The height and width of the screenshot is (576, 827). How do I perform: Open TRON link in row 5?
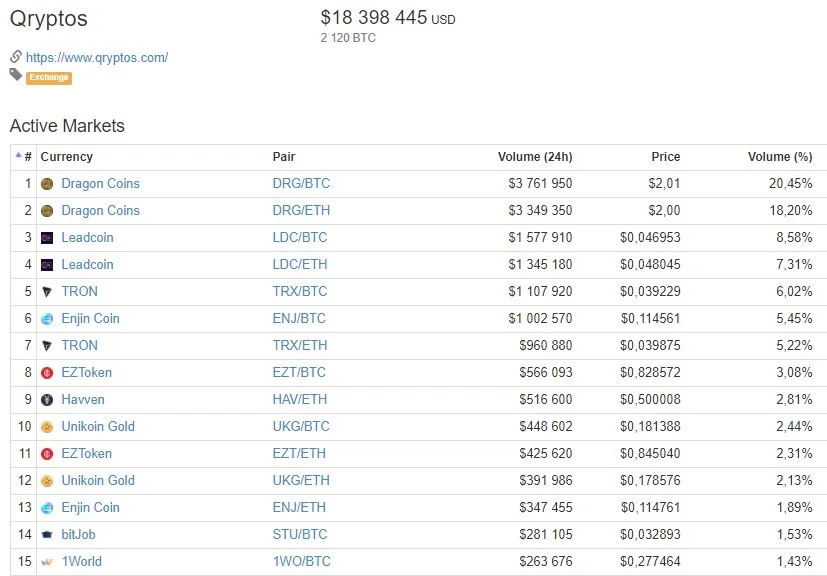tap(80, 291)
